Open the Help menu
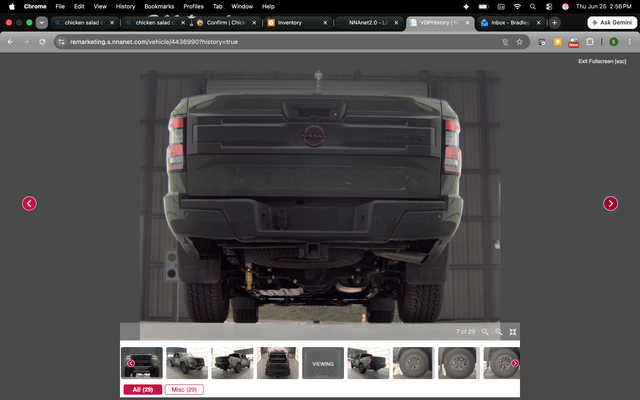This screenshot has height=400, width=640. [268, 7]
